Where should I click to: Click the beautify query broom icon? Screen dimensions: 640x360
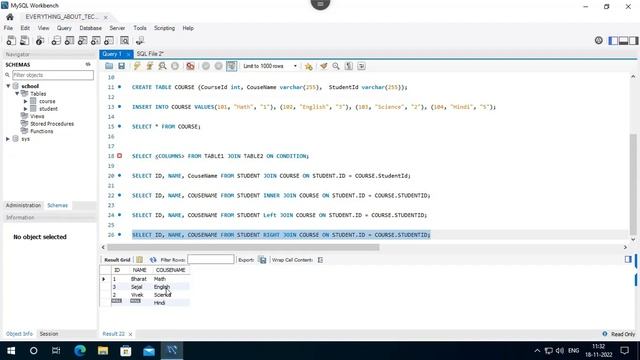point(324,66)
